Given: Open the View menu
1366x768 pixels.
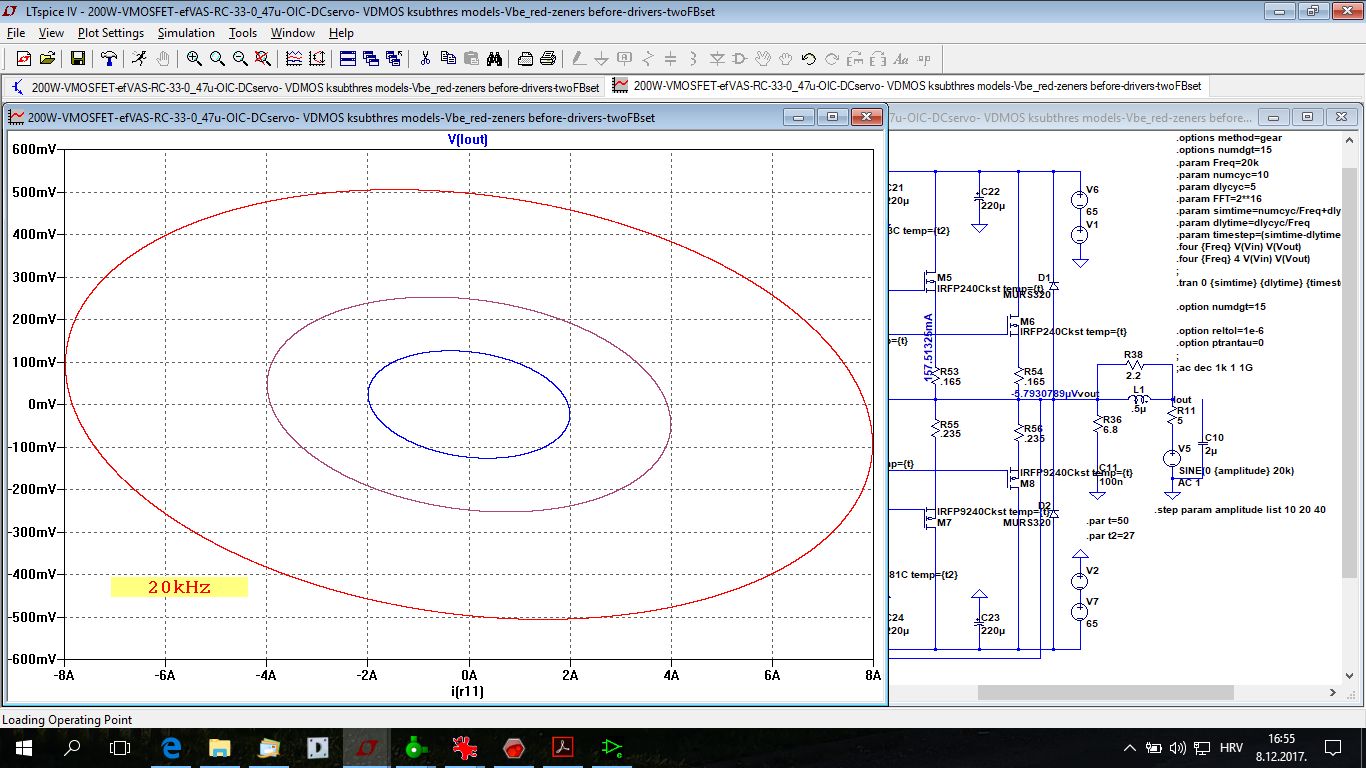Looking at the screenshot, I should (51, 33).
